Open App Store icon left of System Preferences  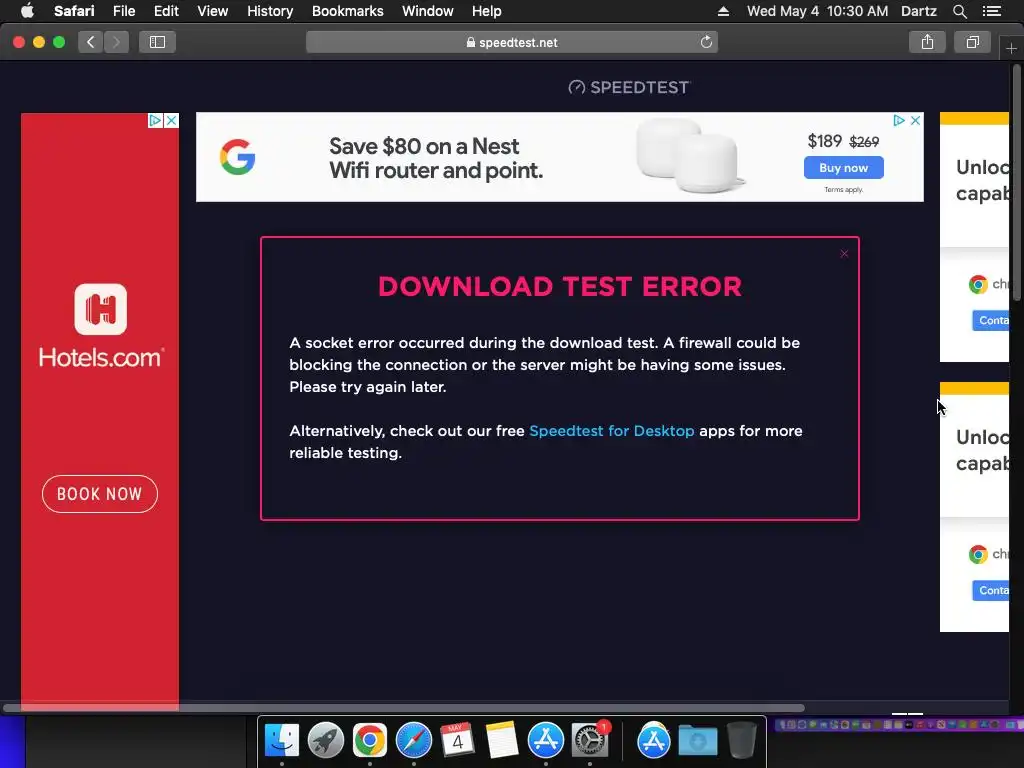coord(546,741)
